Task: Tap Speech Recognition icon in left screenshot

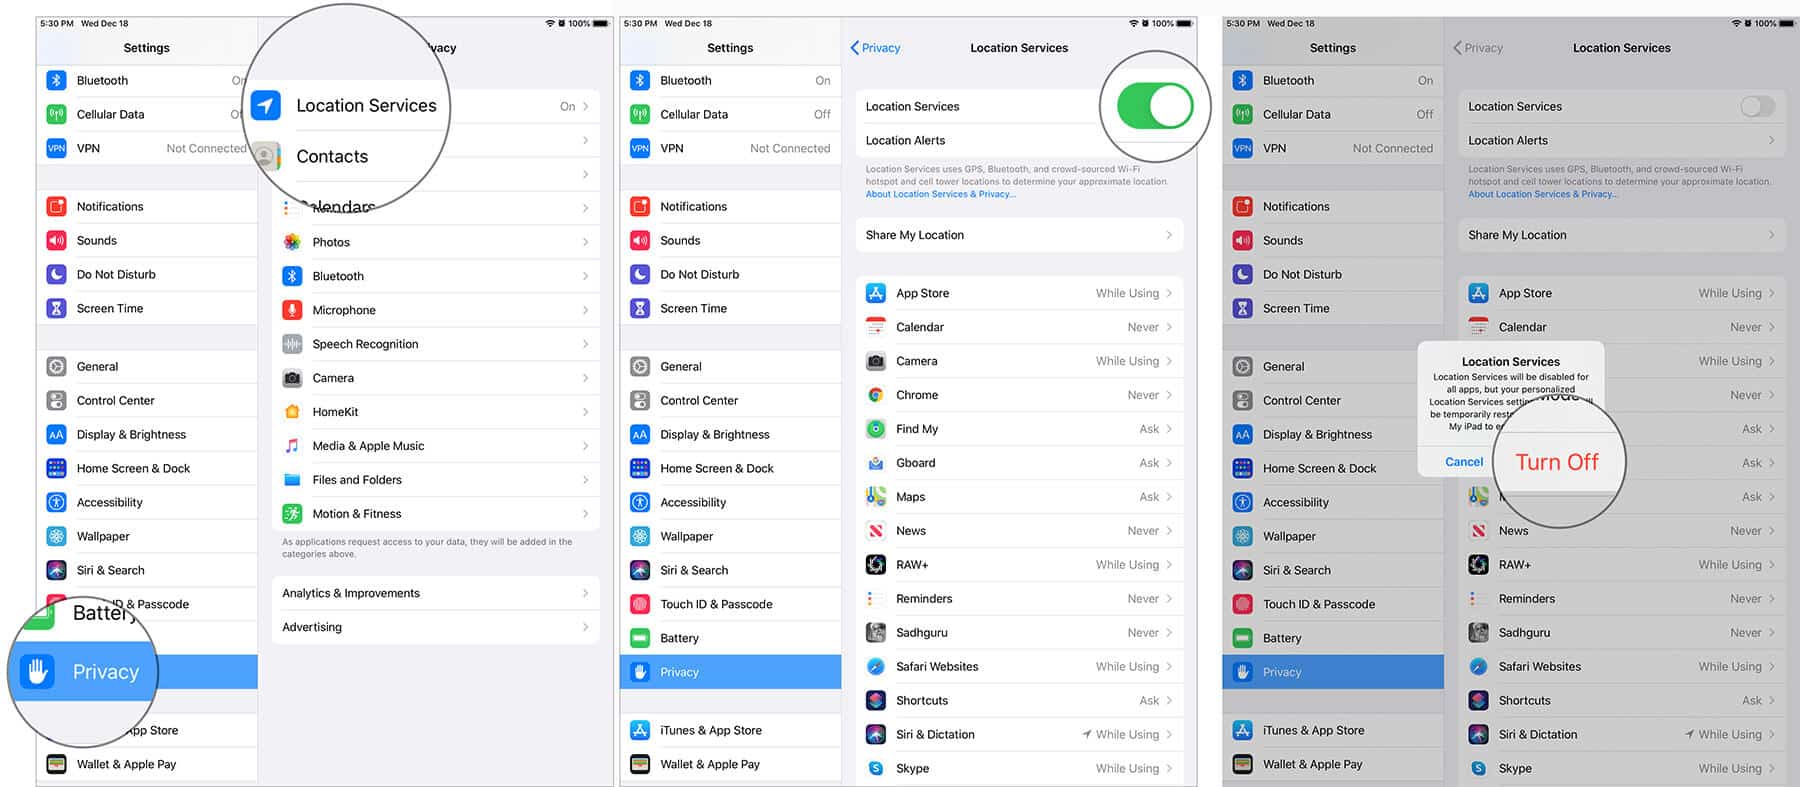Action: pyautogui.click(x=292, y=344)
